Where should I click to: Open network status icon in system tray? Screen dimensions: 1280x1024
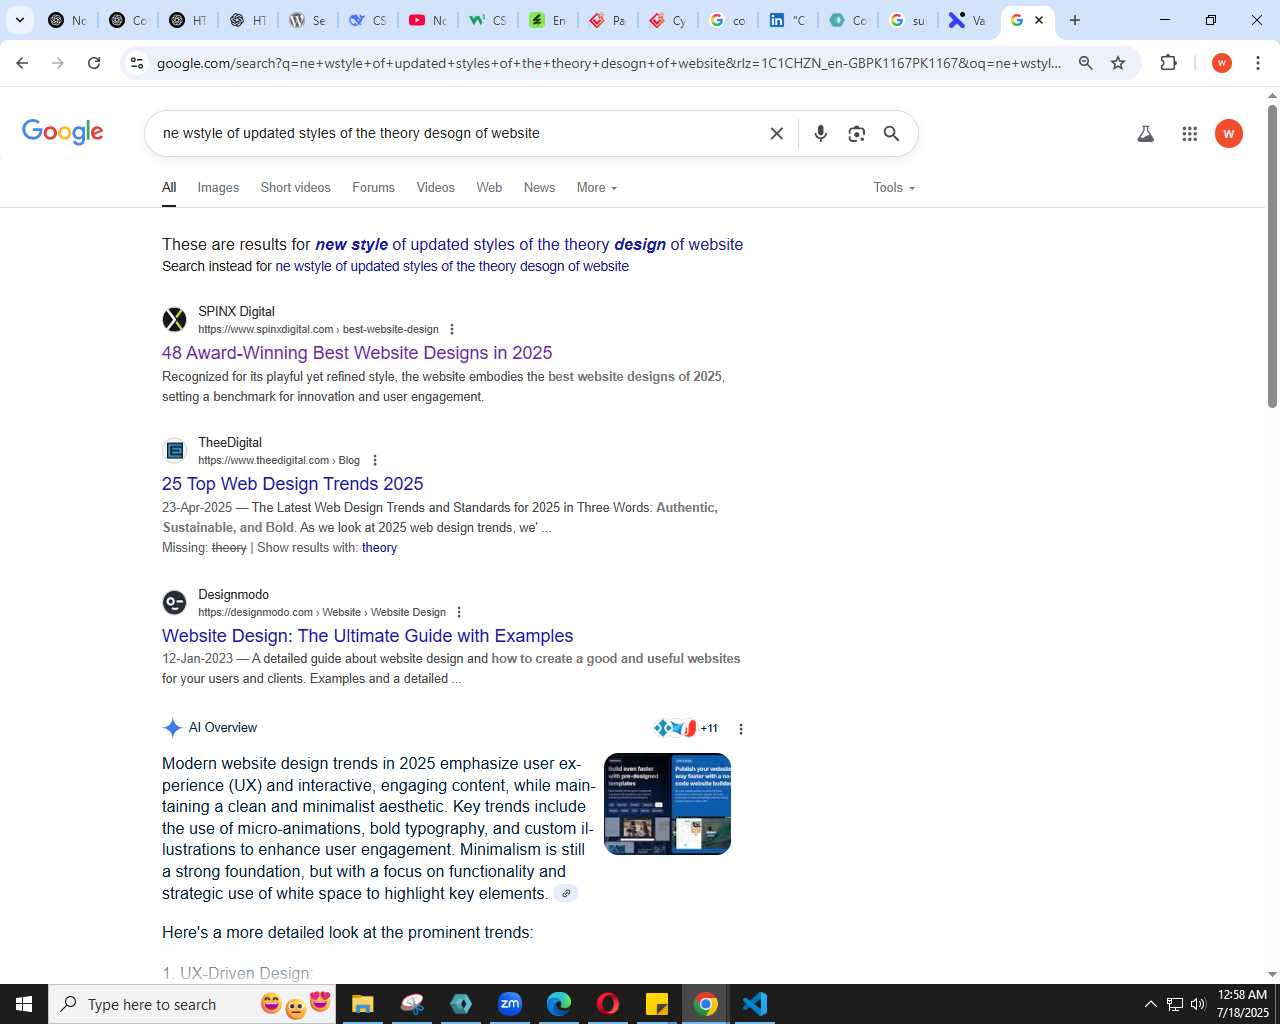pyautogui.click(x=1175, y=1004)
